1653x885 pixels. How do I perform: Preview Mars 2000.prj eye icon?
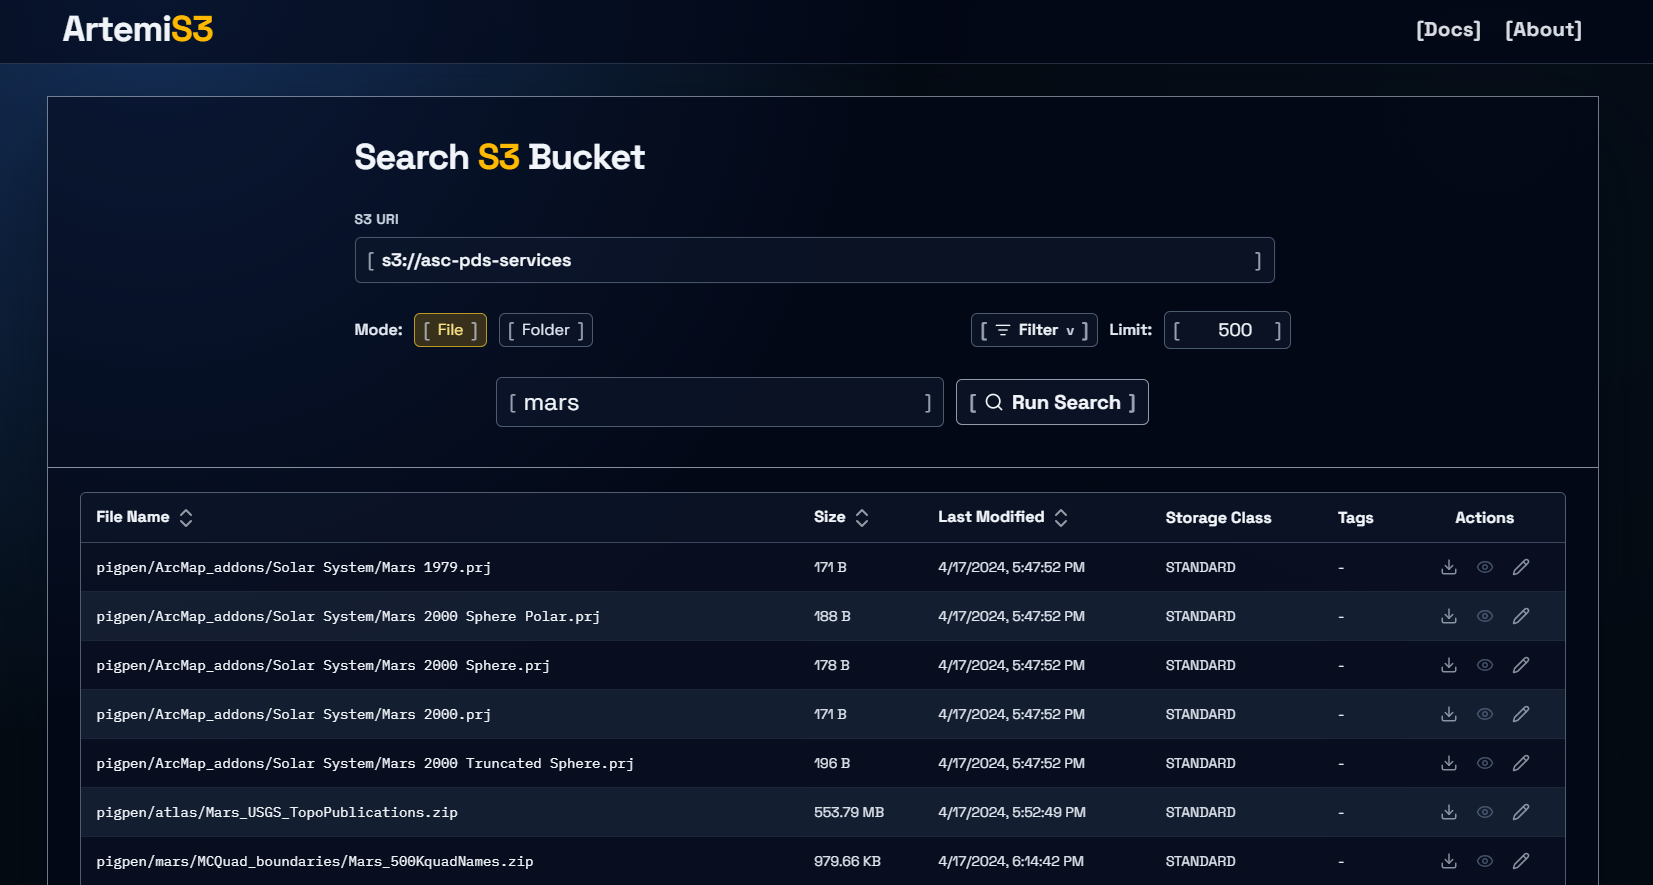click(1485, 714)
